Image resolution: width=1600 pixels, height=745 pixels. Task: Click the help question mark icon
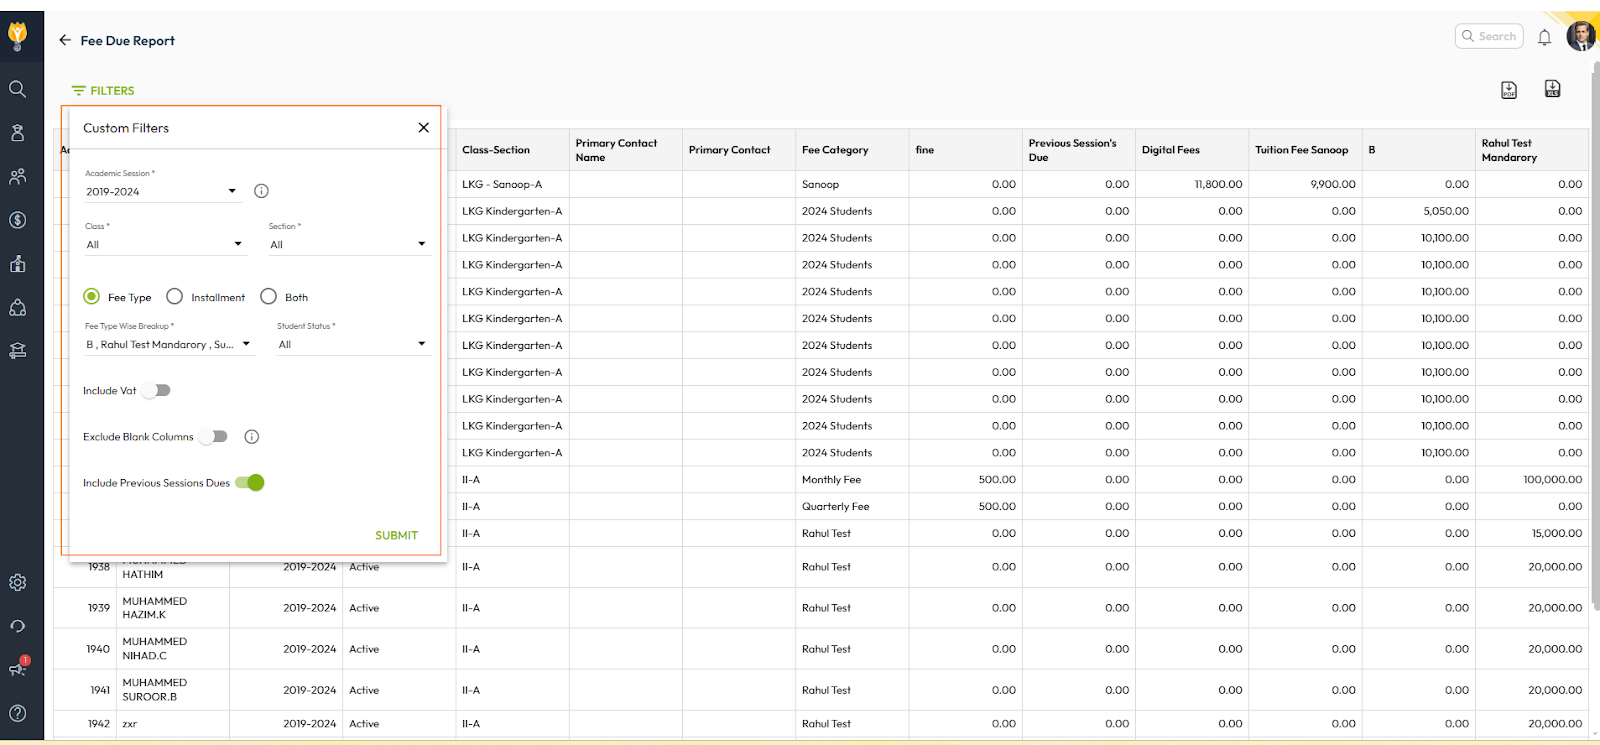(17, 713)
